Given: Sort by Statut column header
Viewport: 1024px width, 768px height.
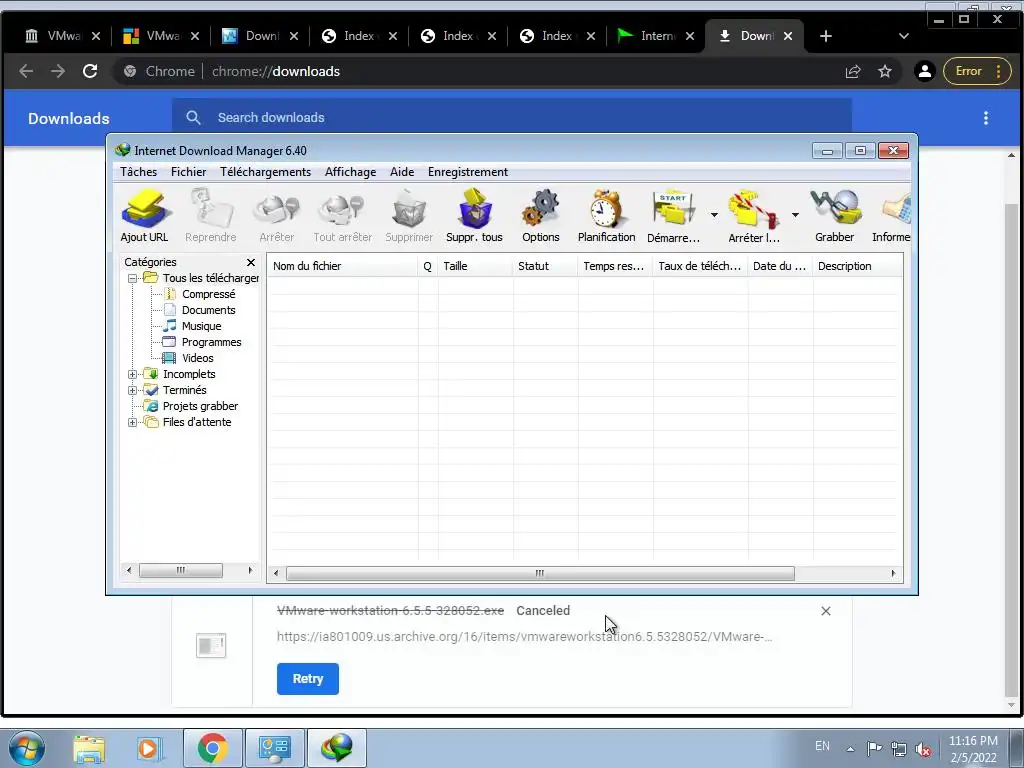Looking at the screenshot, I should click(x=545, y=266).
